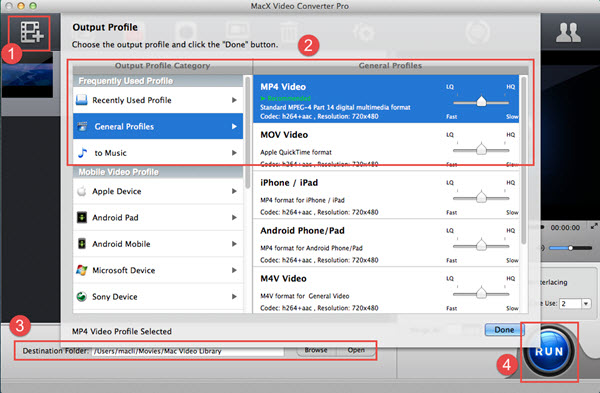Viewport: 600px width, 393px height.
Task: Expand Recently Used Profile arrow
Action: (234, 100)
